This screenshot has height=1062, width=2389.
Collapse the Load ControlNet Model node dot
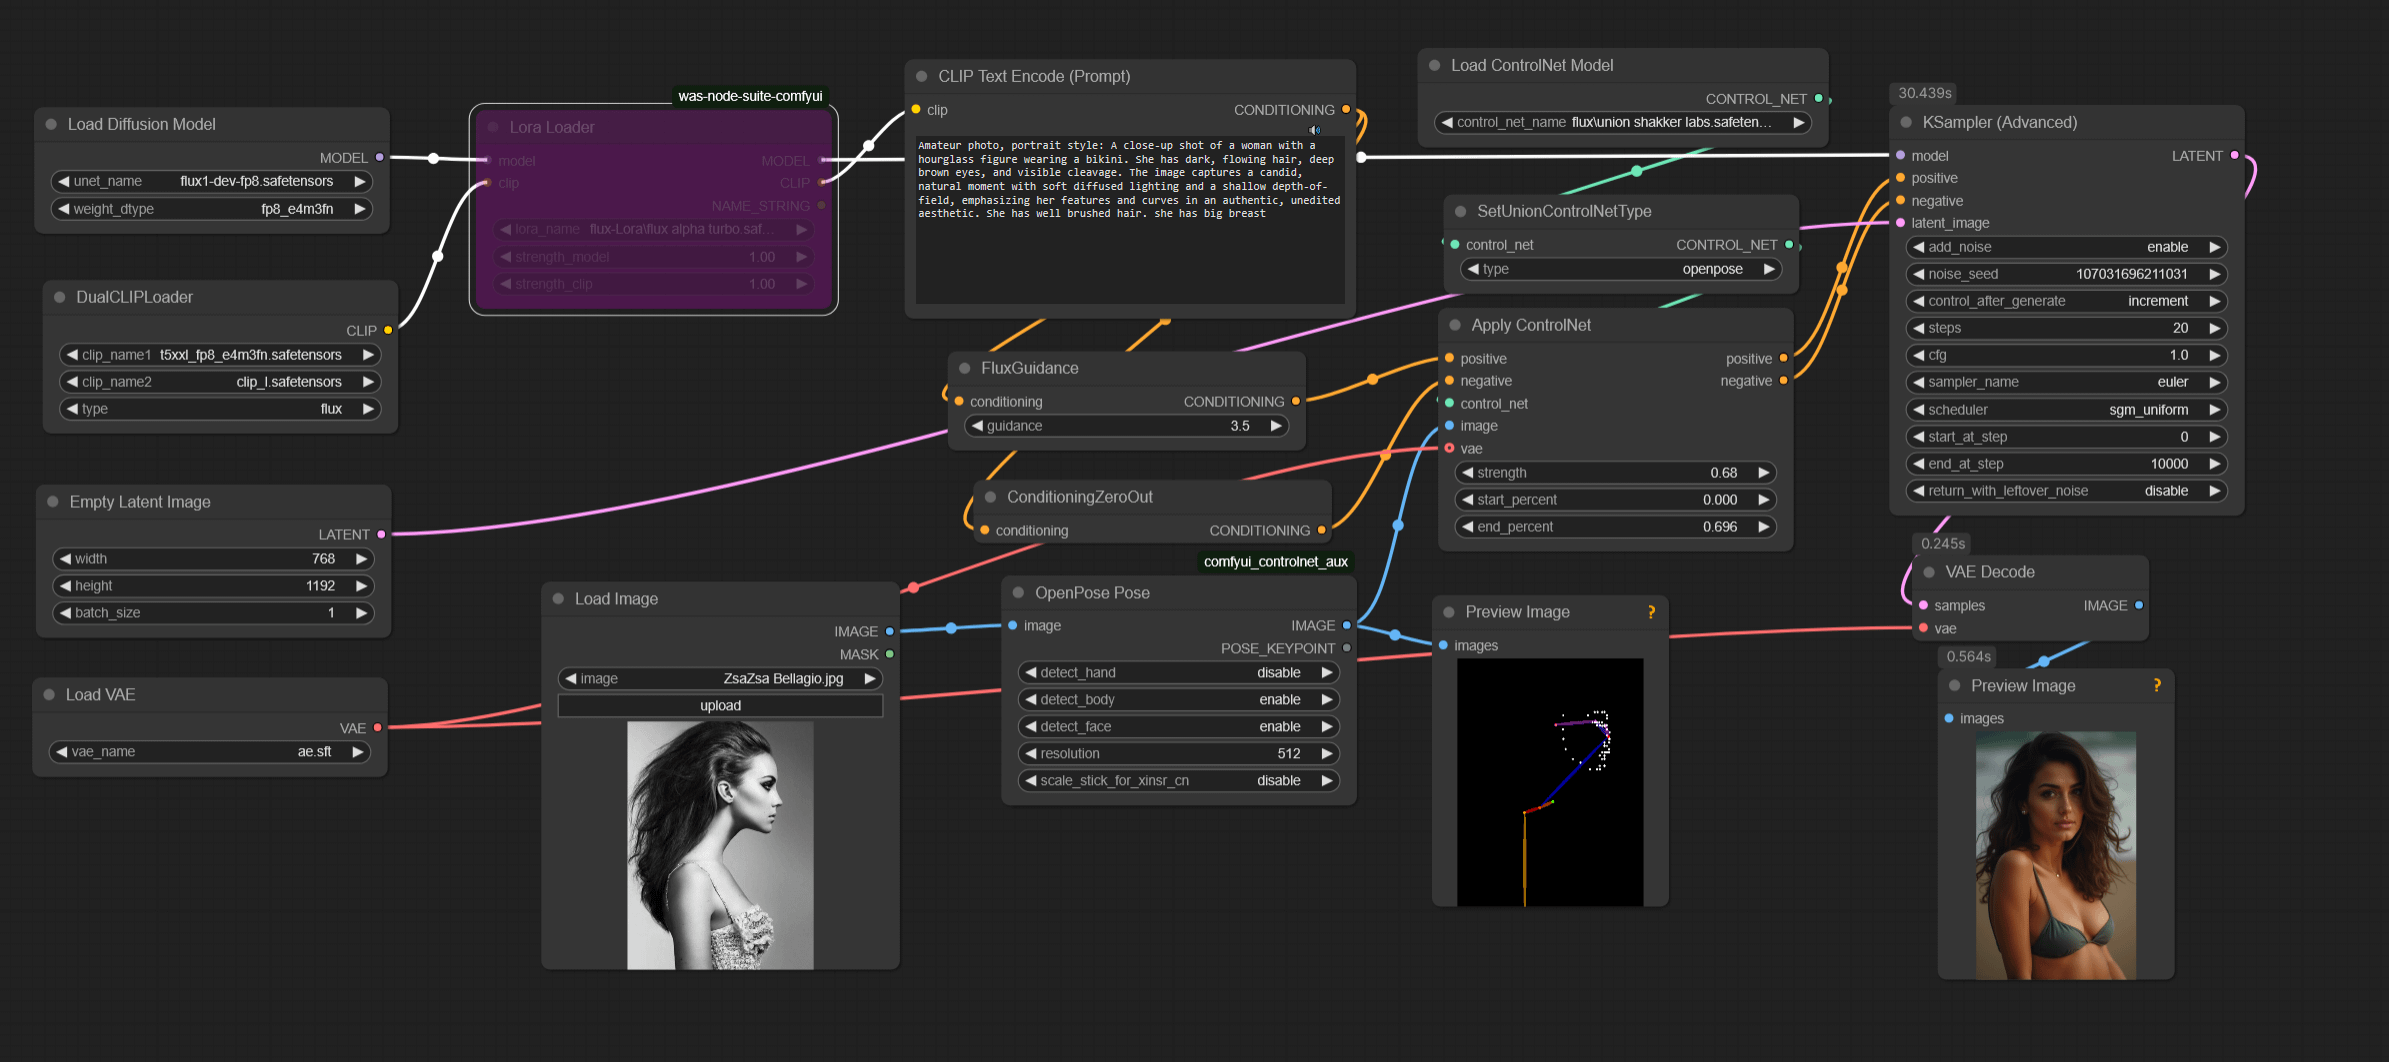[x=1435, y=66]
